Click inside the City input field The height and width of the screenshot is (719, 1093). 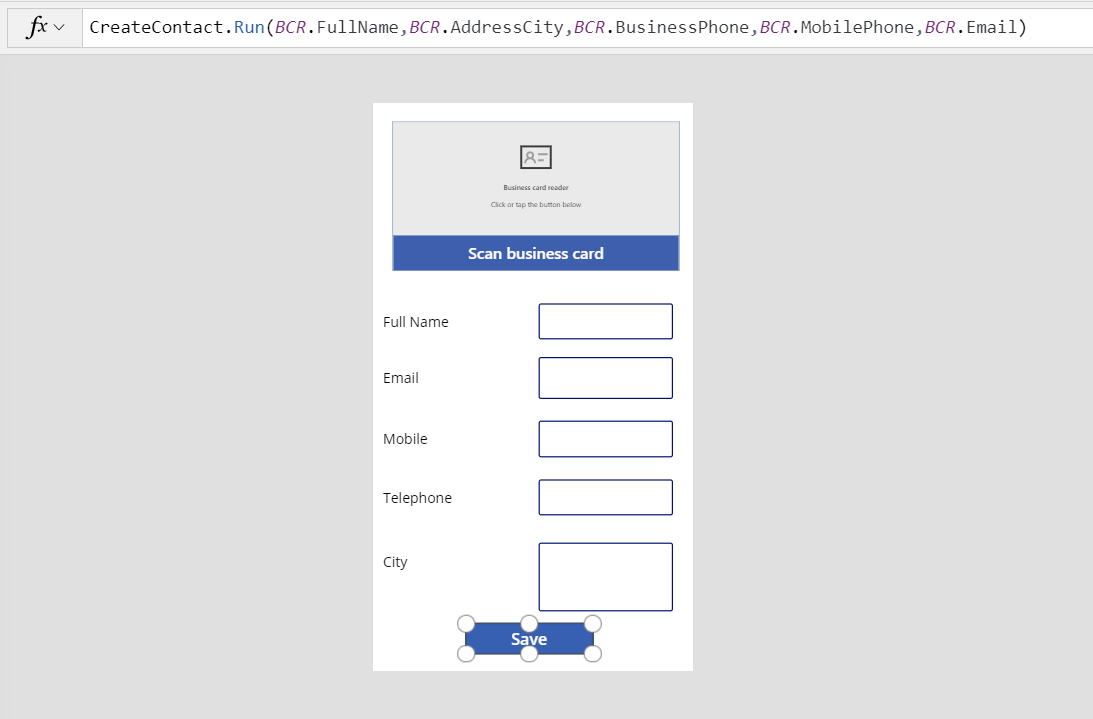pyautogui.click(x=605, y=576)
